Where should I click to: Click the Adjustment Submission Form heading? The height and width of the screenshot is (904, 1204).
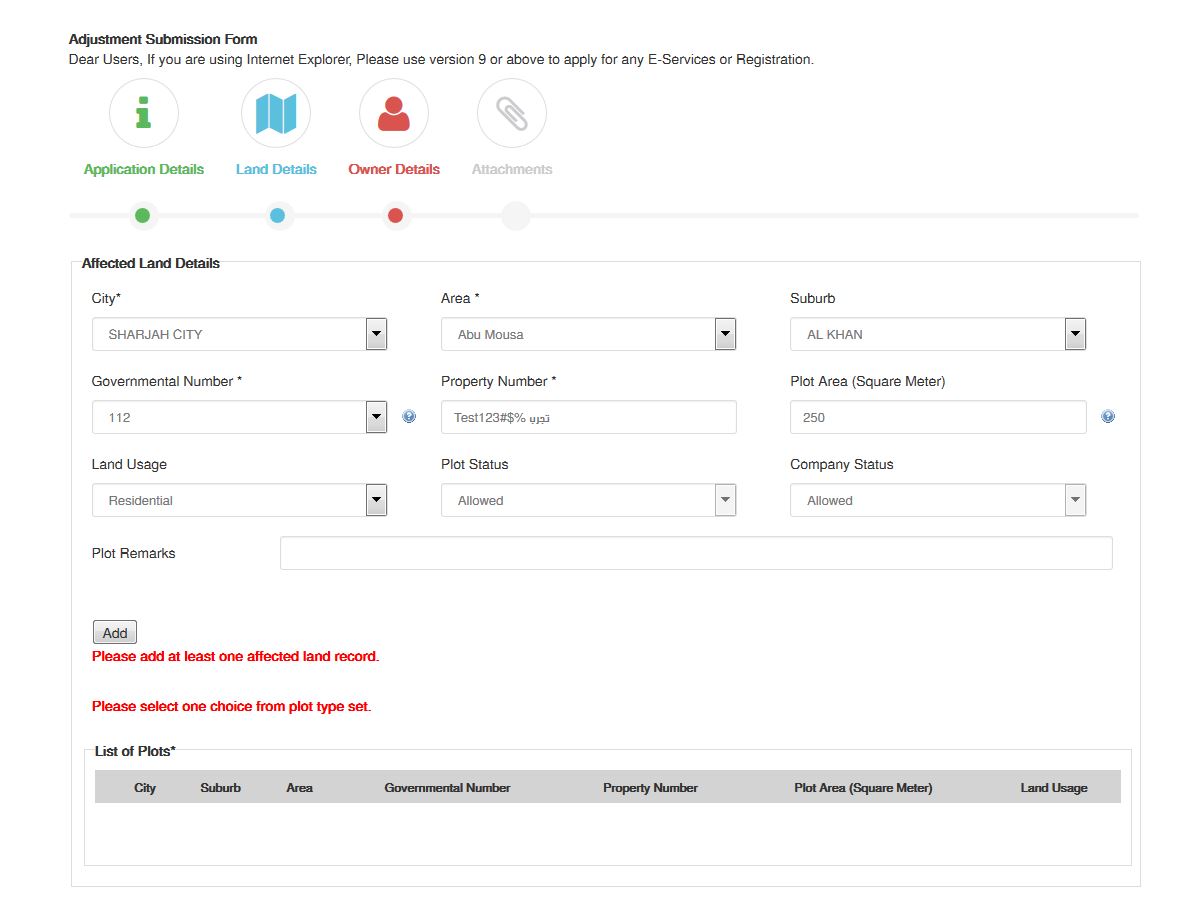pos(163,40)
